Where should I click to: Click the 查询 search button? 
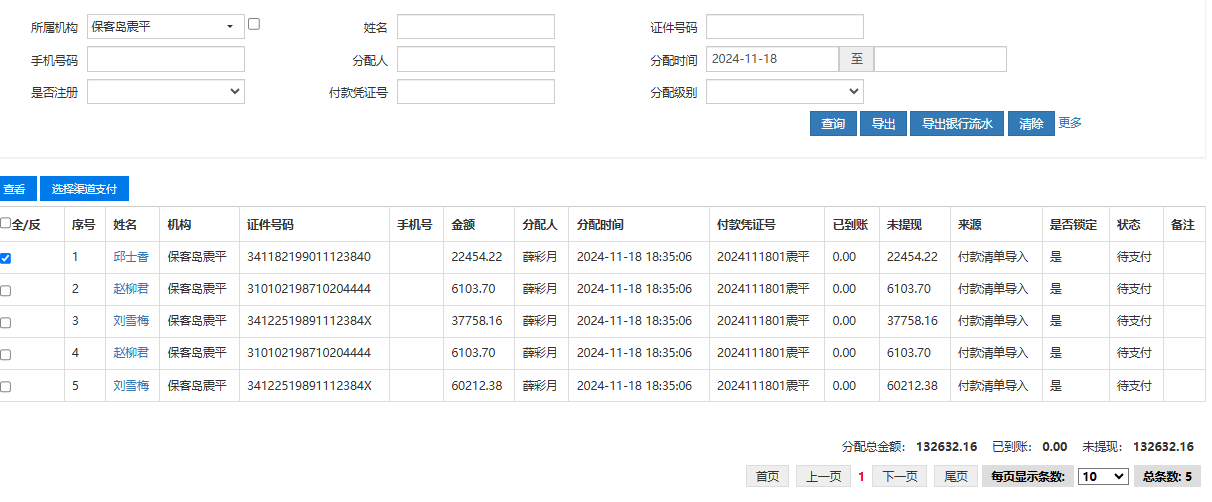pyautogui.click(x=833, y=124)
